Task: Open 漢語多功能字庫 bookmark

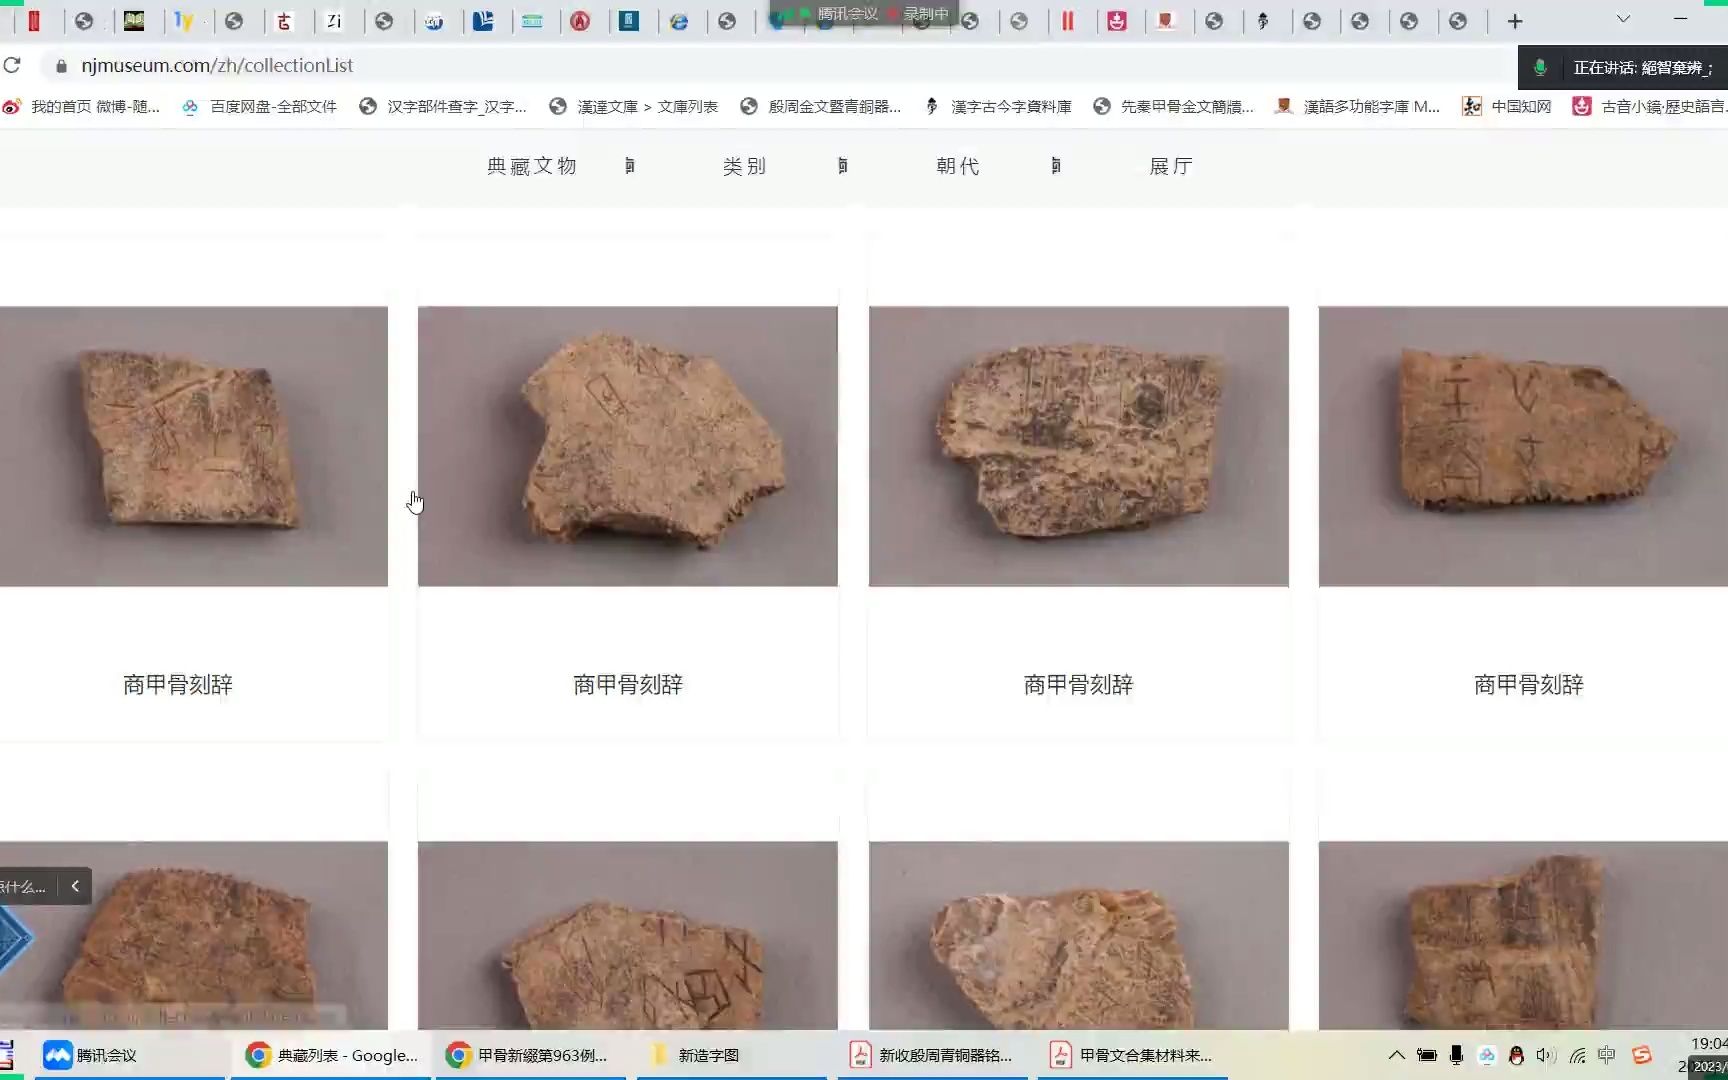Action: [x=1357, y=106]
